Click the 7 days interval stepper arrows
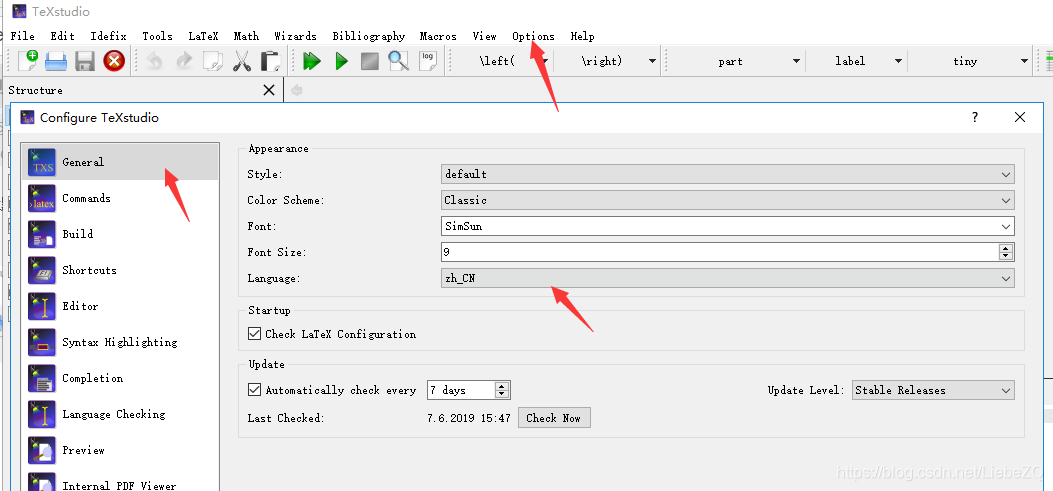This screenshot has height=491, width=1053. 502,390
